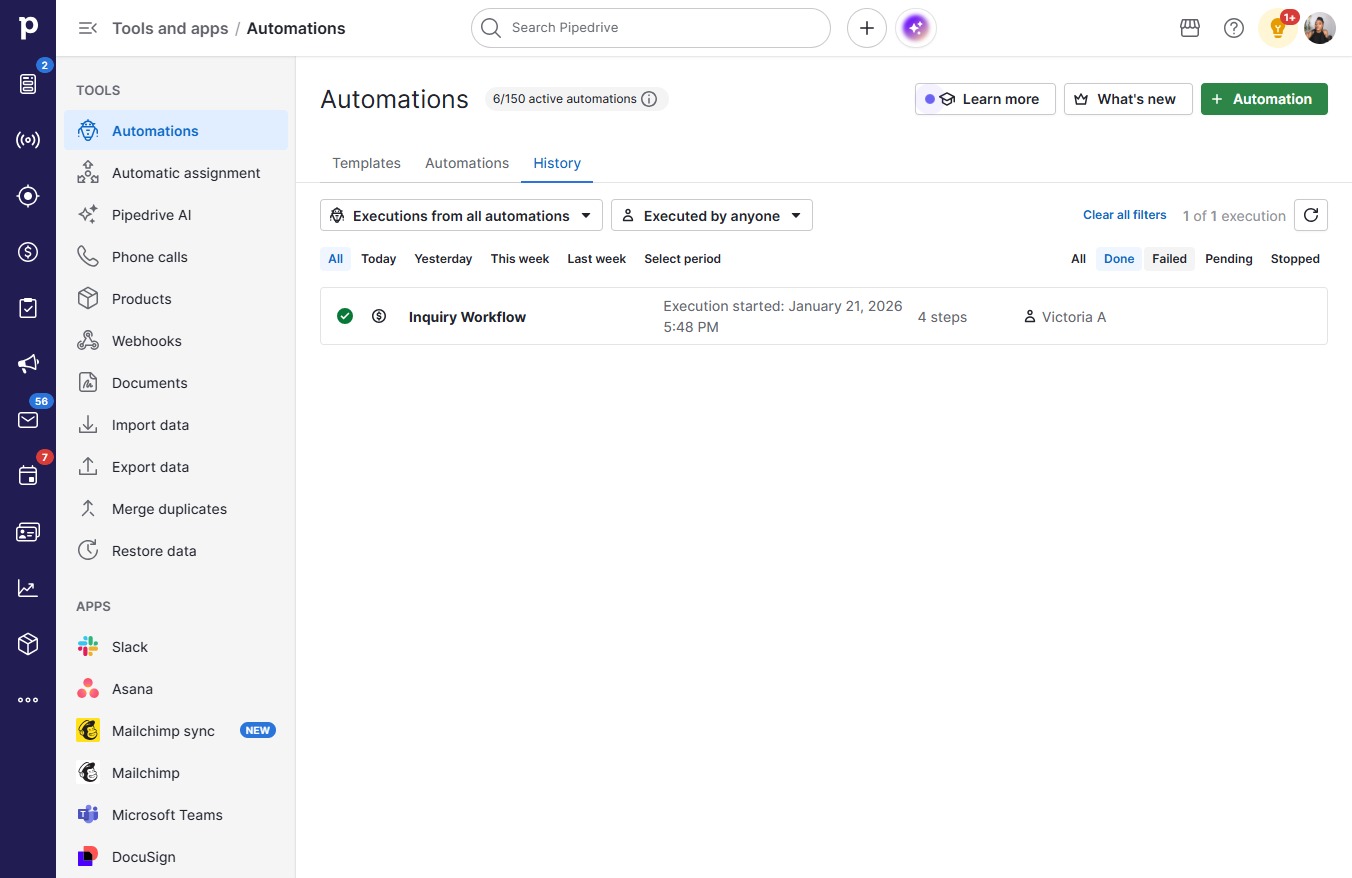
Task: Open the More ellipsis icon in sidebar
Action: (x=28, y=700)
